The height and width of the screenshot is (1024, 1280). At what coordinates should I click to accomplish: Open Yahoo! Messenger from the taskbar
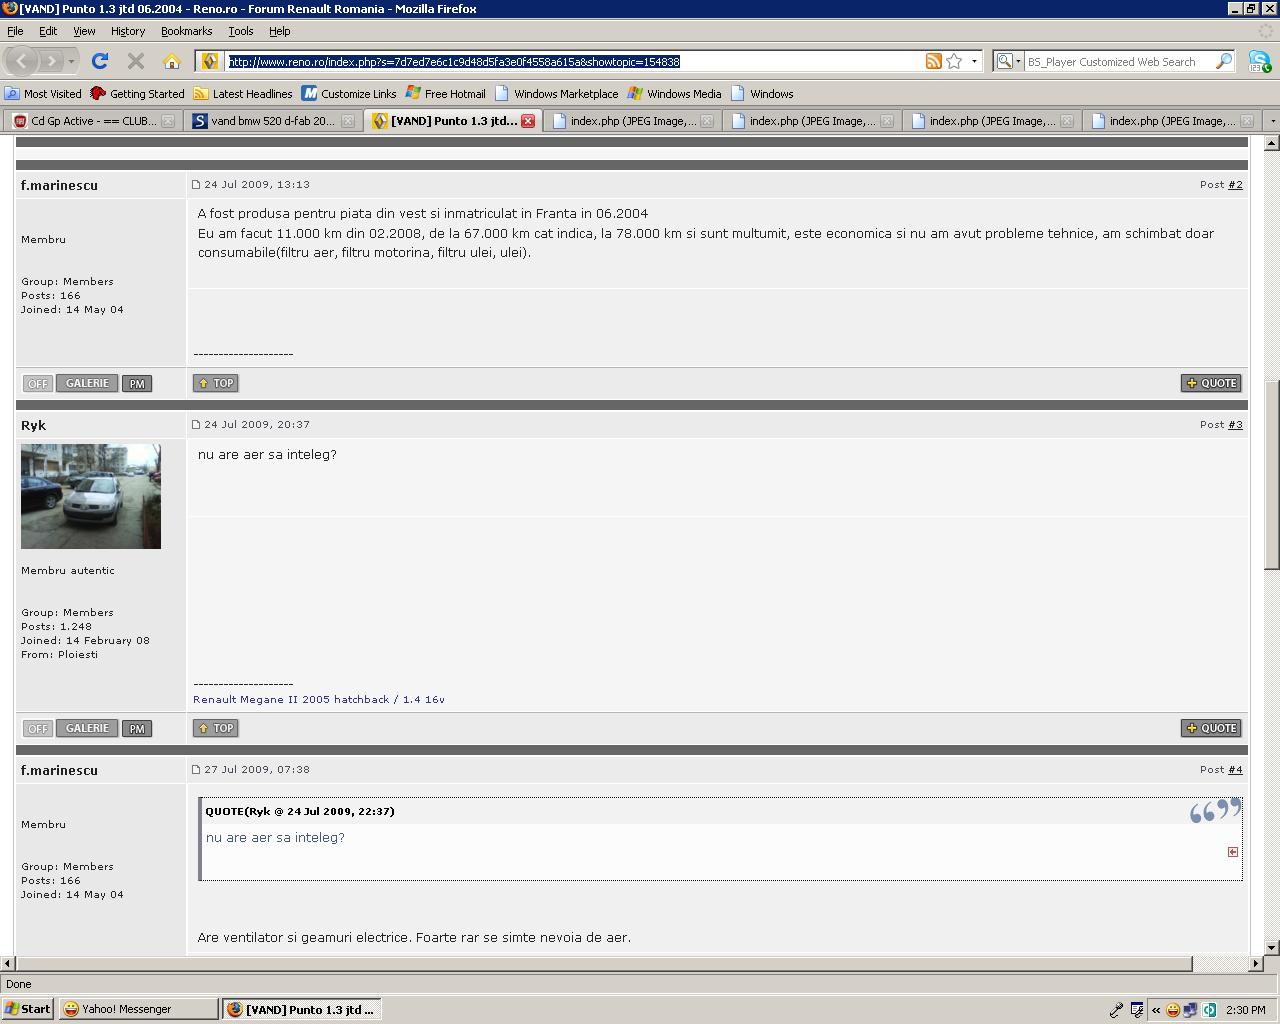click(x=138, y=1009)
